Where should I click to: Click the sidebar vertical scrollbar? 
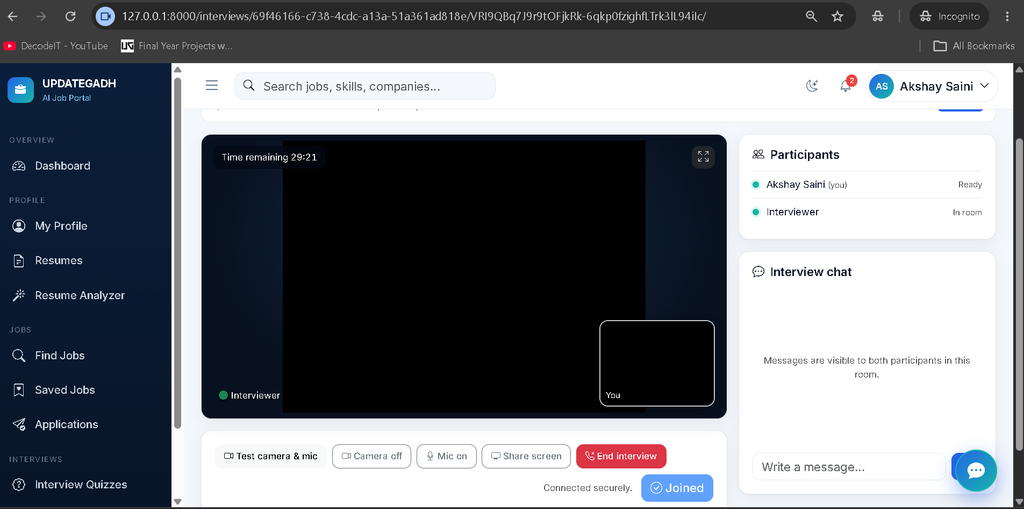(x=177, y=254)
